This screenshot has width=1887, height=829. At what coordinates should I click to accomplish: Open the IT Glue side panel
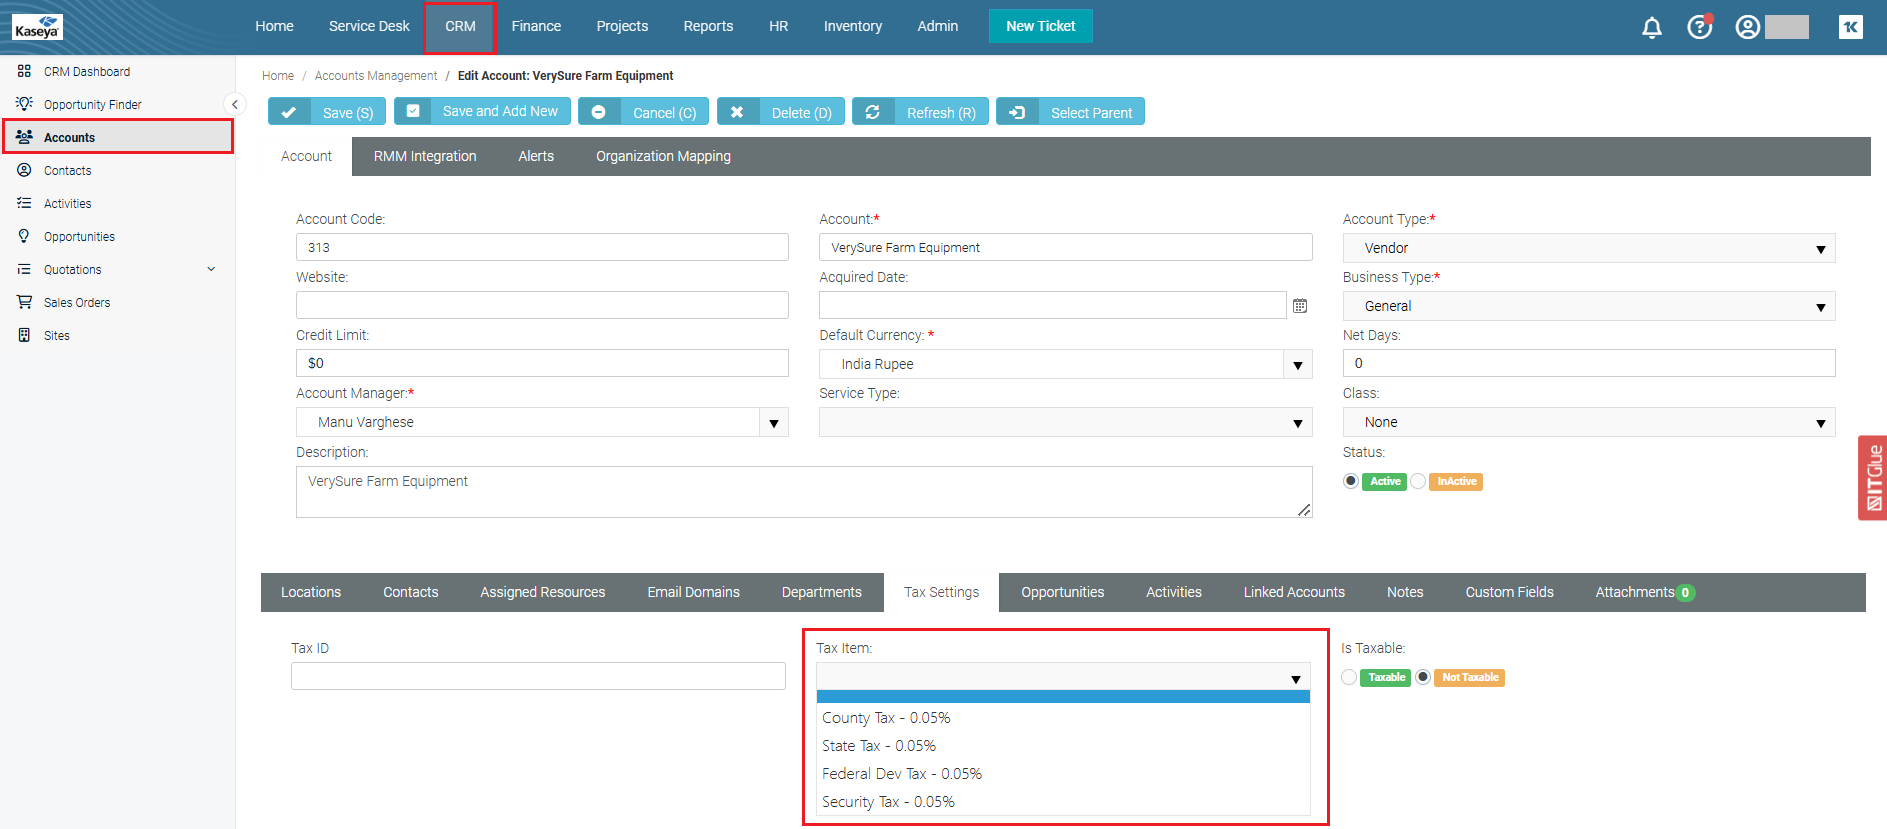[1872, 478]
